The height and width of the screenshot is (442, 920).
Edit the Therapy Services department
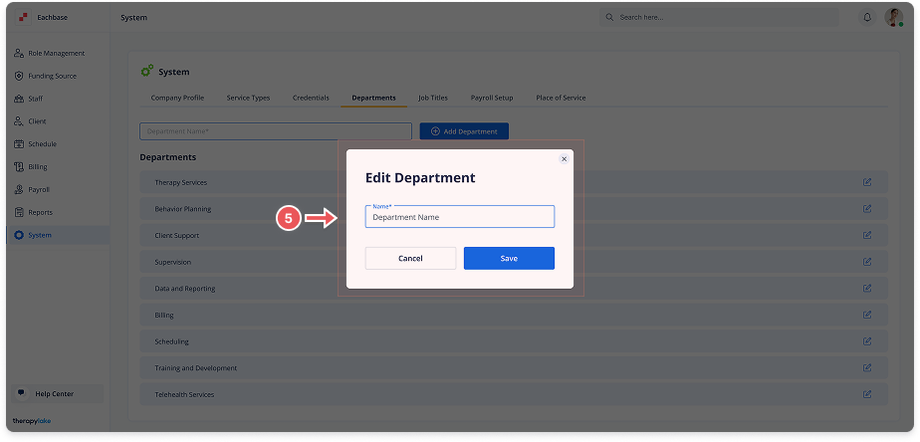pyautogui.click(x=867, y=182)
